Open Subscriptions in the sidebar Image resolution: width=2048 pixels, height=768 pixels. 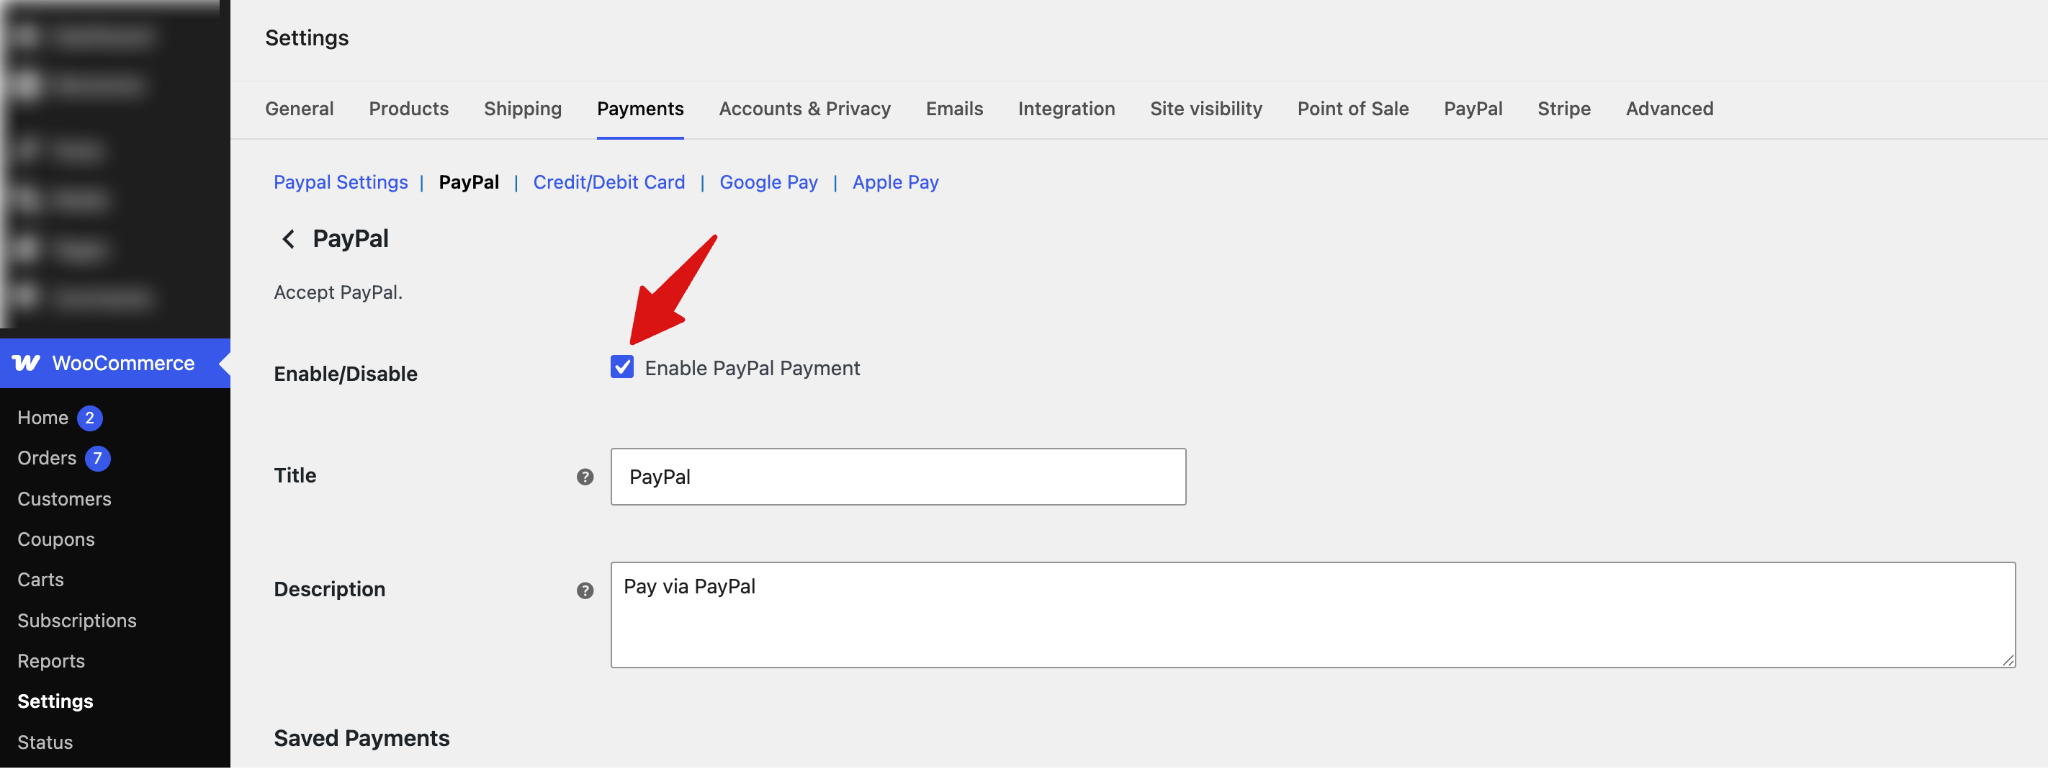[x=77, y=621]
